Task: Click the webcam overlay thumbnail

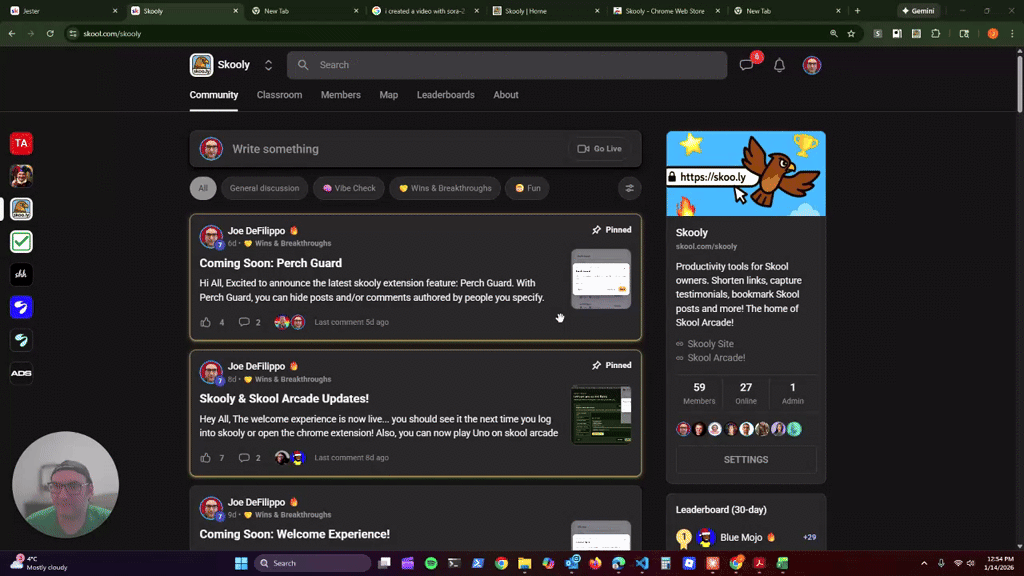Action: [65, 484]
